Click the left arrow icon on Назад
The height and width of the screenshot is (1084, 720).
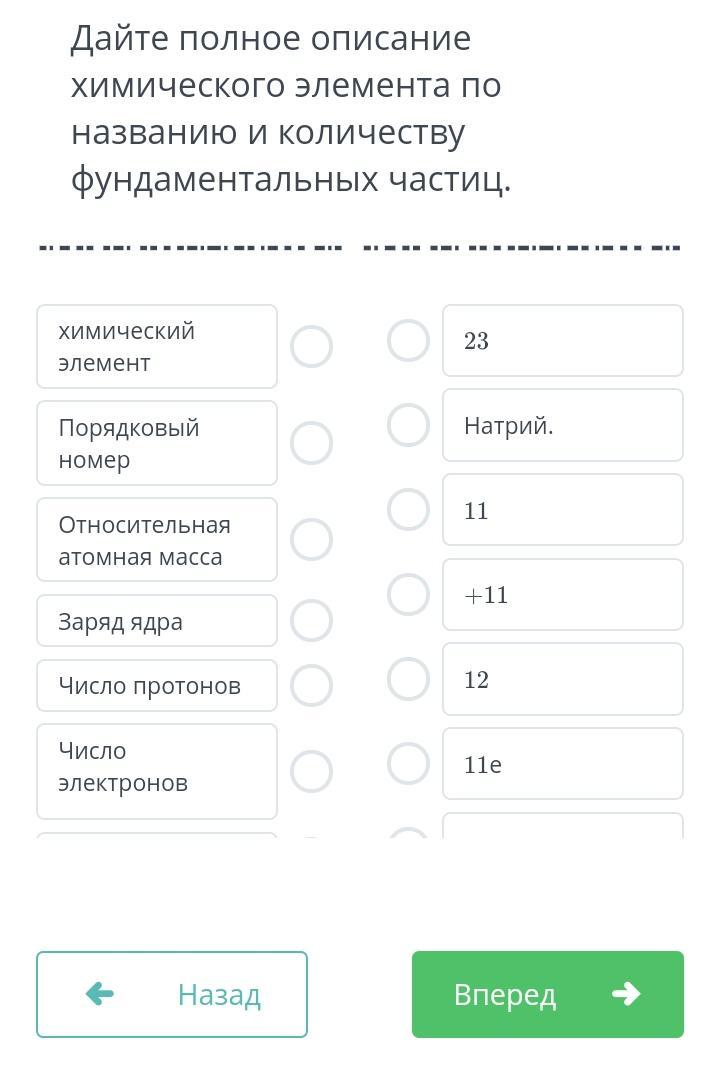(100, 994)
